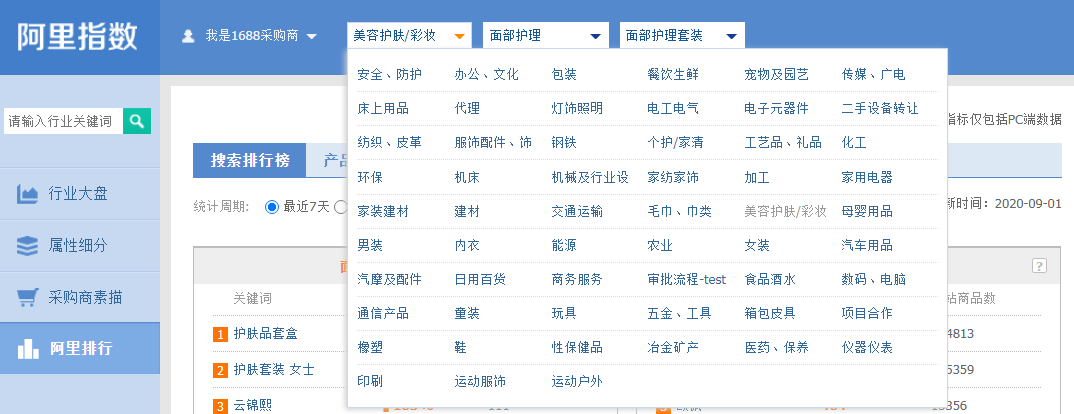Select 纺织、皮革 category
Viewport: 1074px width, 414px height.
coord(389,143)
